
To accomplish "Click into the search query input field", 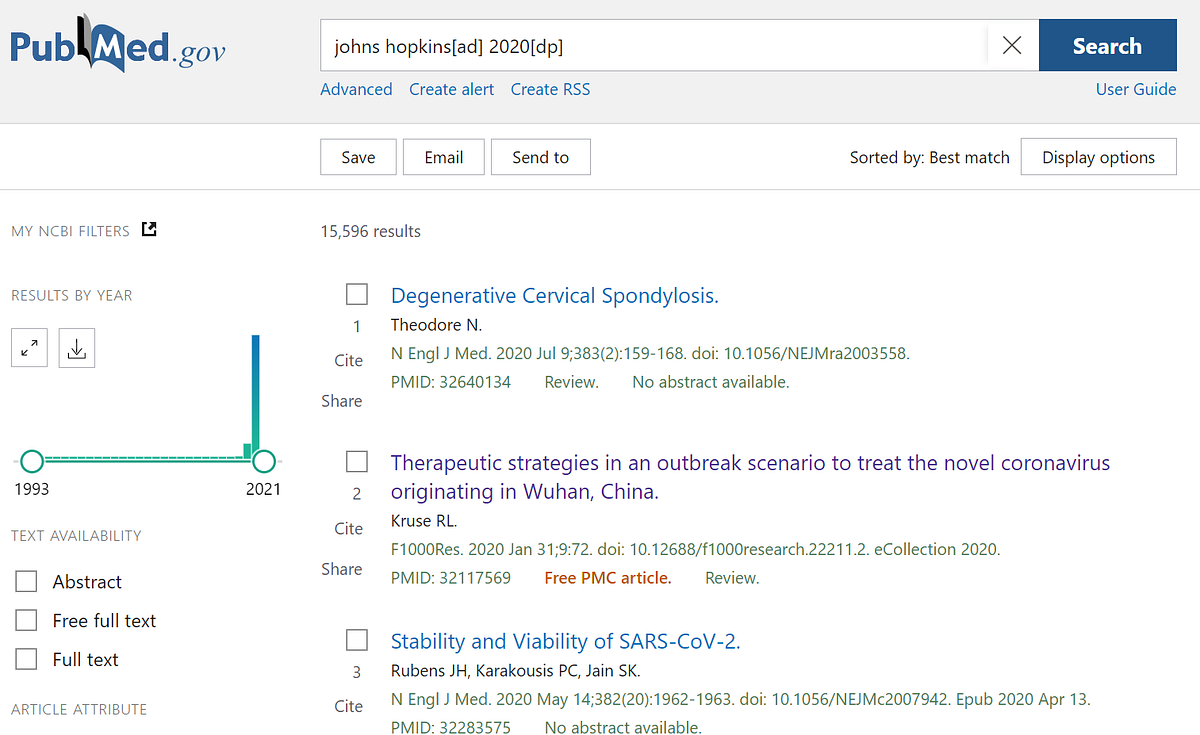I will (650, 46).
